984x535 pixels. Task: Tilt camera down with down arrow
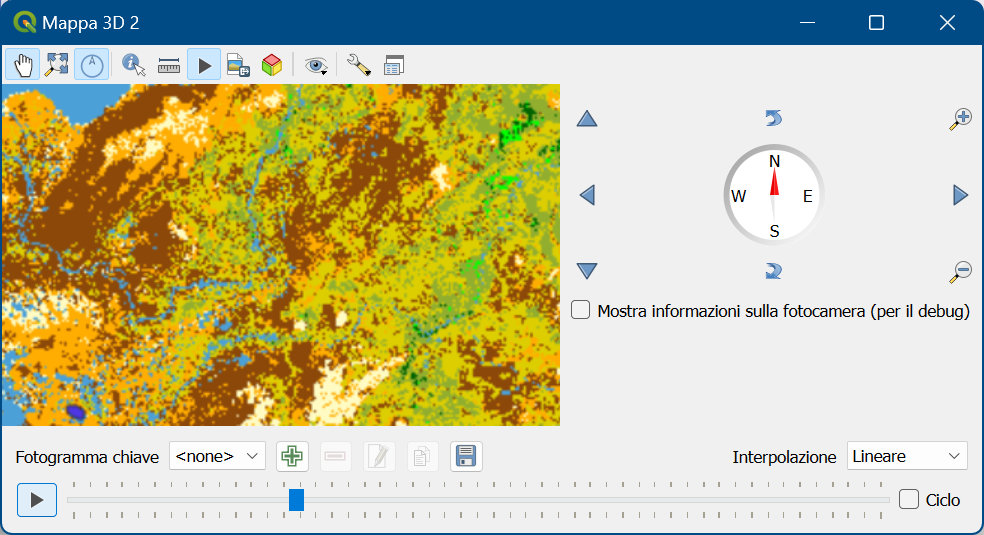587,271
